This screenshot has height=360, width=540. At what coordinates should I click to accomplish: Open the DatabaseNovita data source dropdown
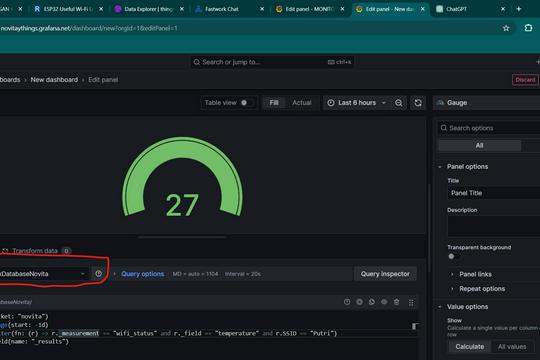coord(43,274)
